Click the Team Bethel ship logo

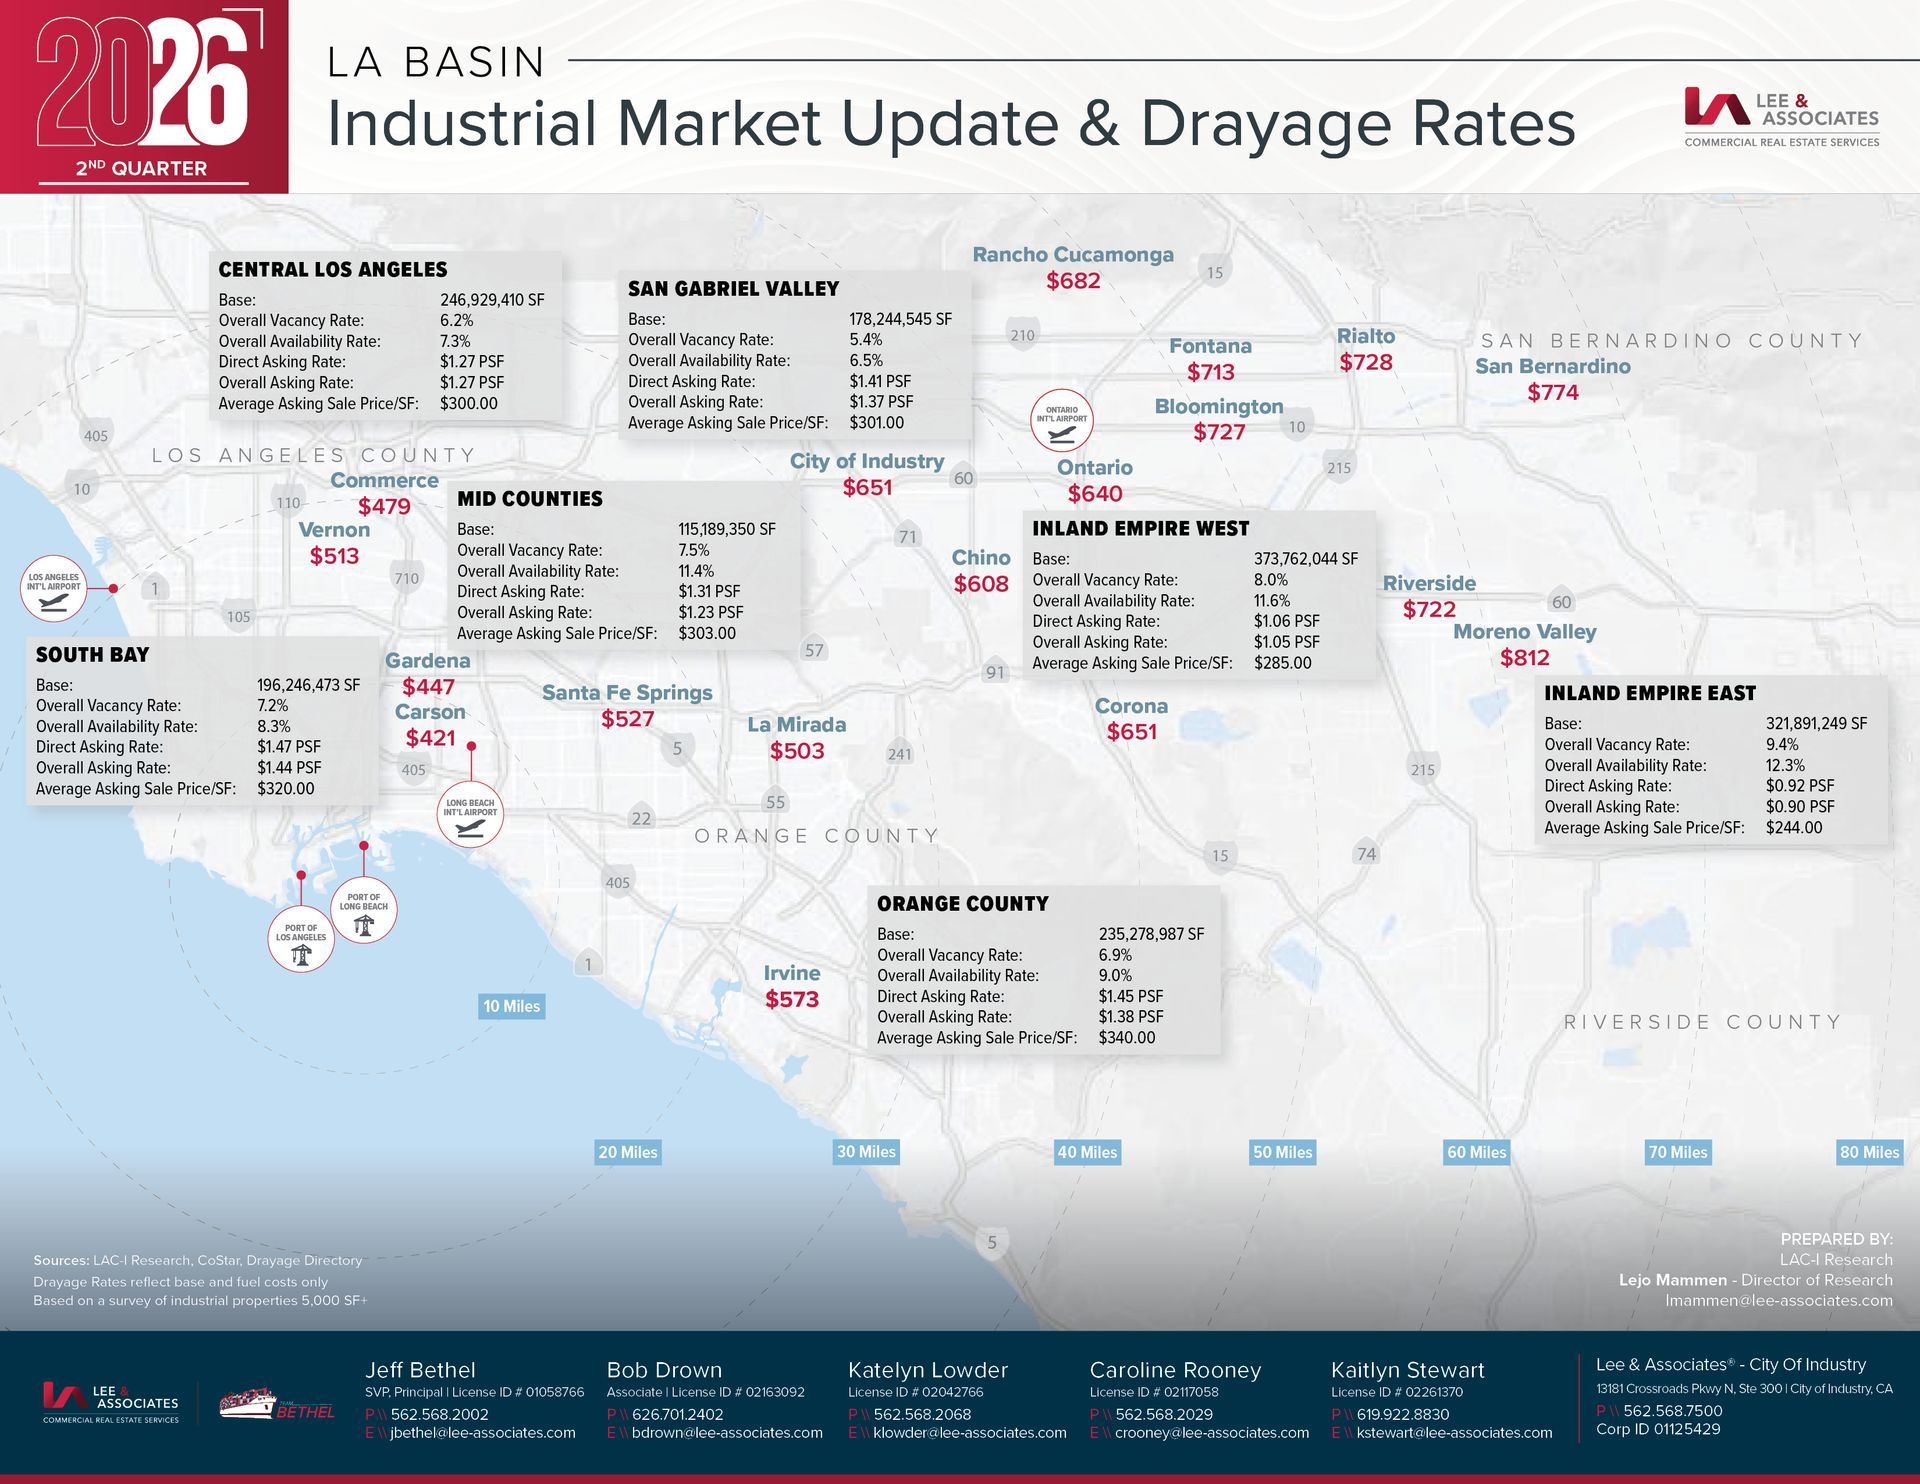(x=277, y=1404)
